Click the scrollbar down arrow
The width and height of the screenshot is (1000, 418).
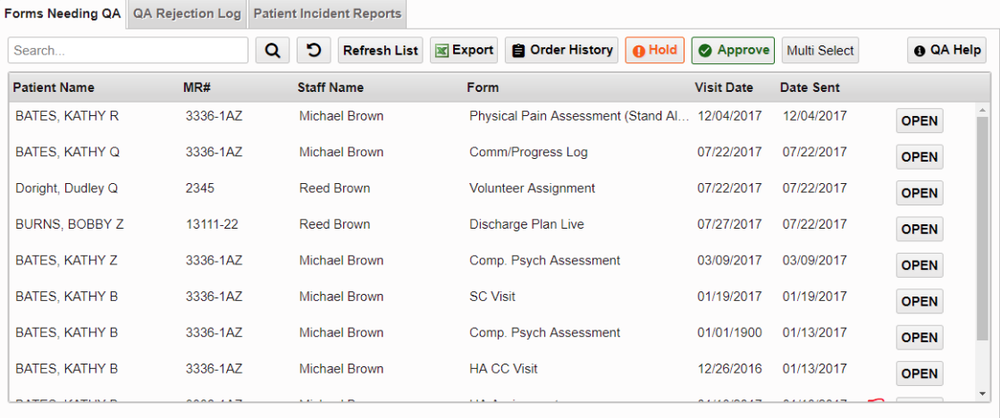(x=982, y=394)
